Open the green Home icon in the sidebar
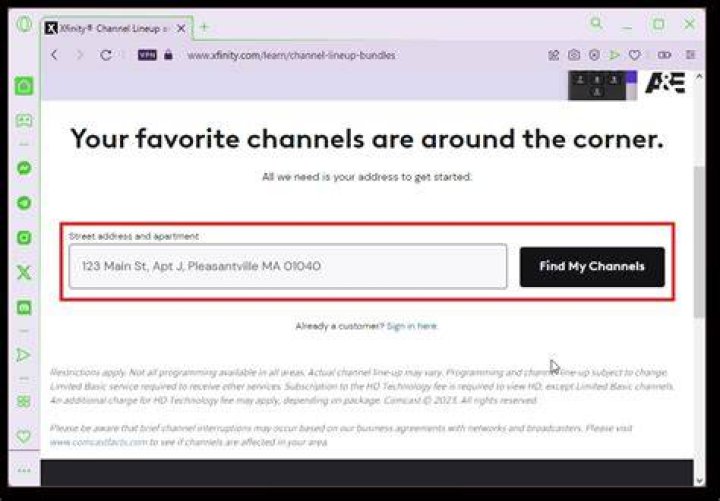The image size is (720, 501). (24, 86)
